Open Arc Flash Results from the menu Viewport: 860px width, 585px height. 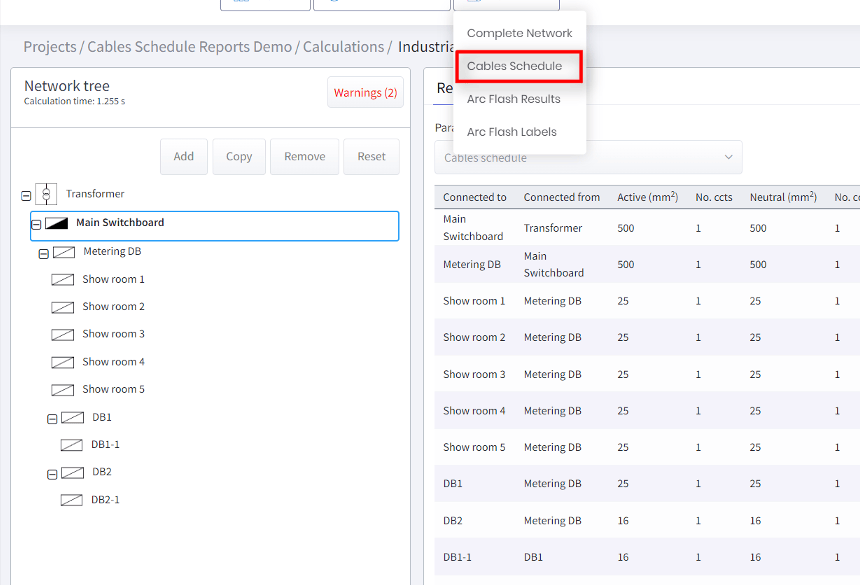click(515, 99)
